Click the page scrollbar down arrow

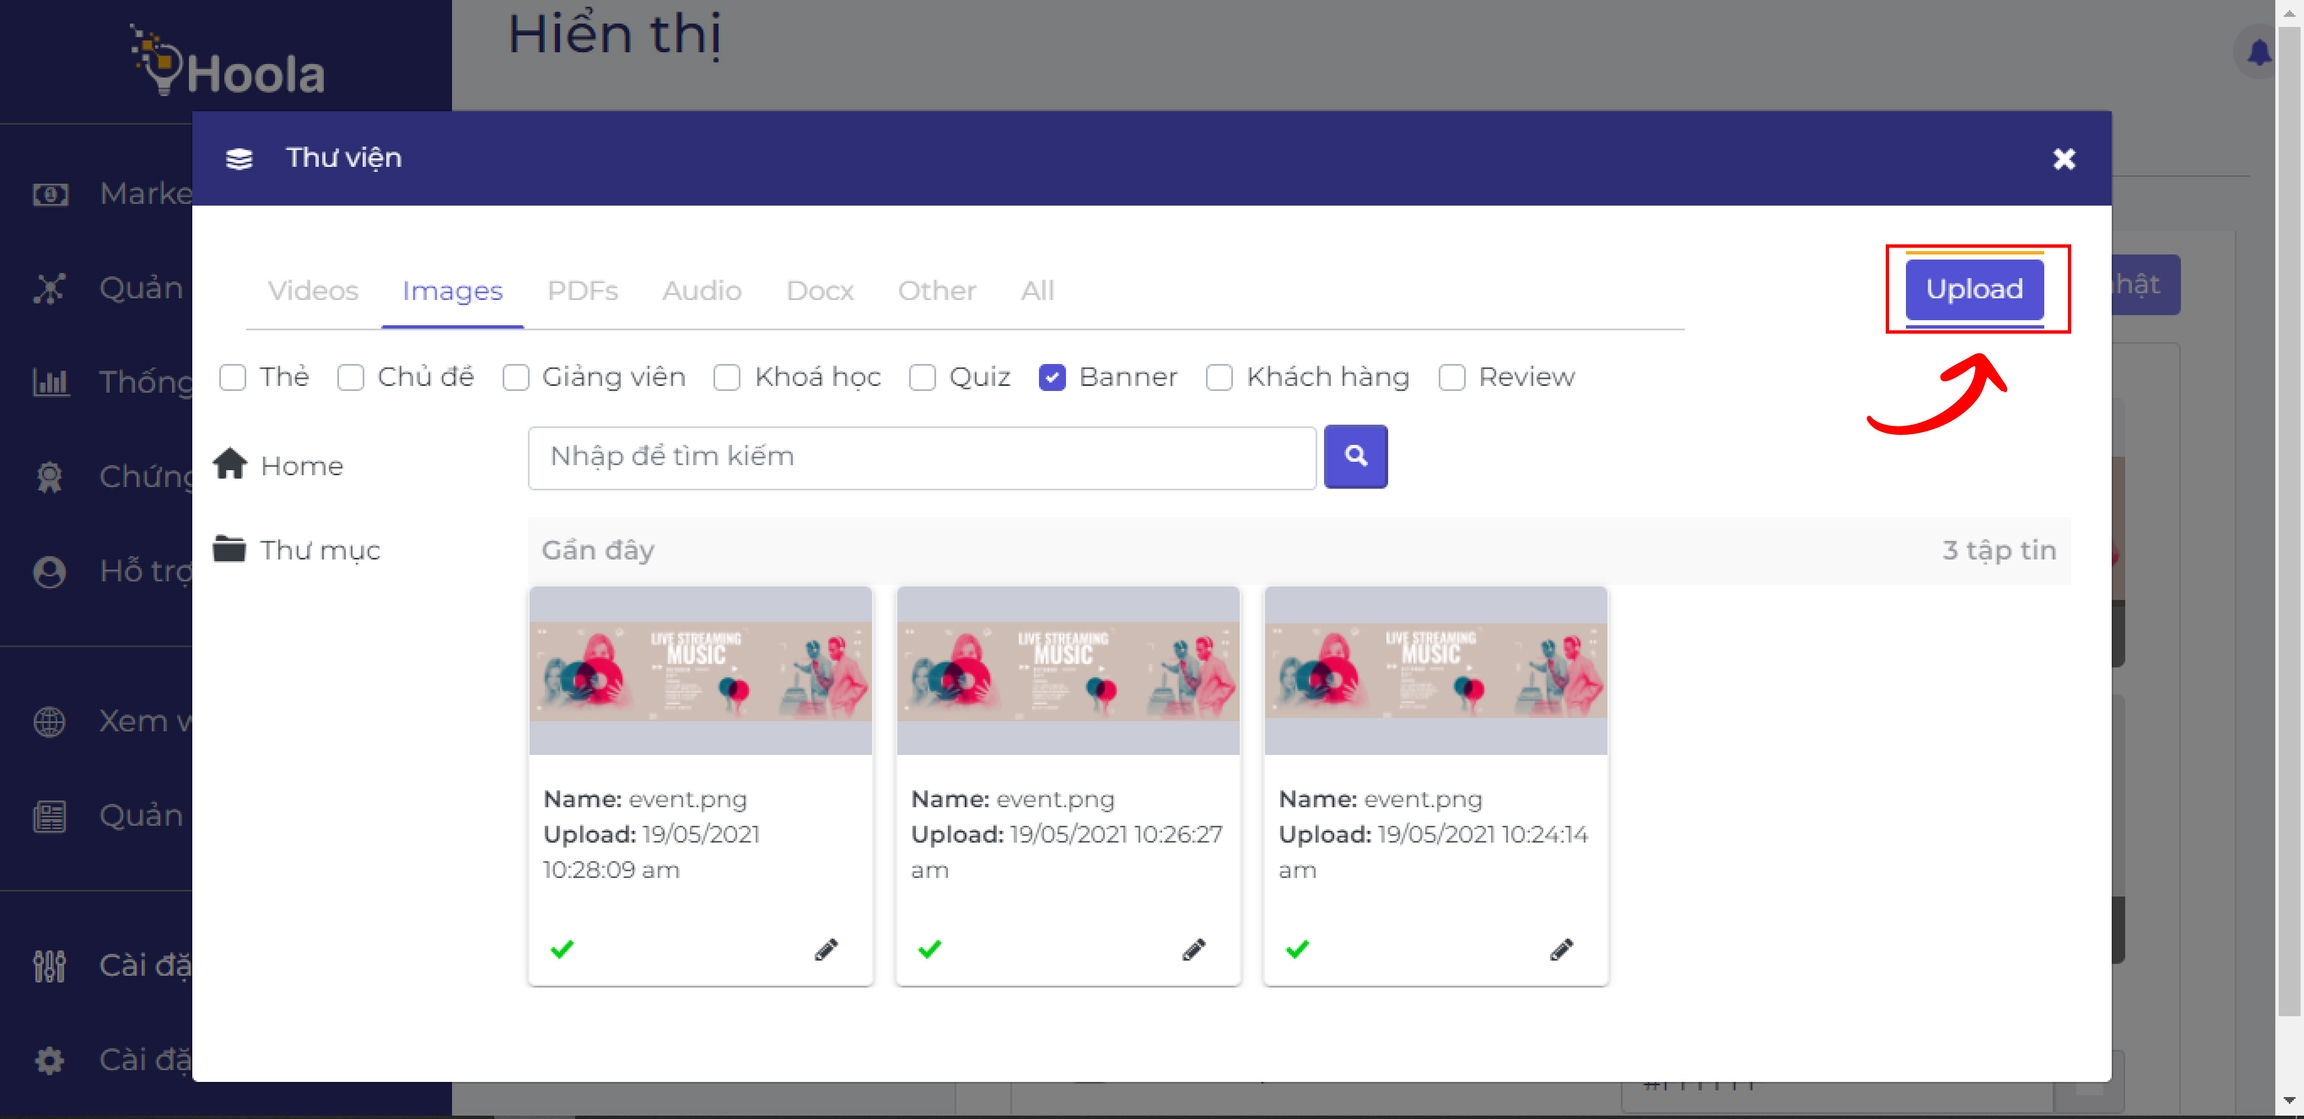click(x=2289, y=1101)
